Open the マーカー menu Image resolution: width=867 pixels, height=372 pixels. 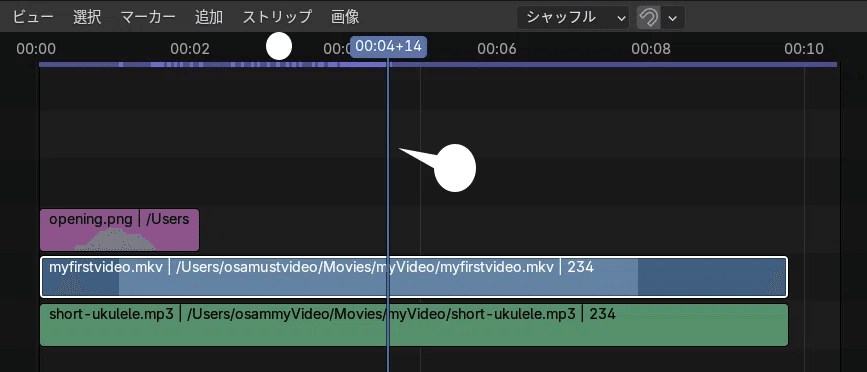tap(148, 17)
